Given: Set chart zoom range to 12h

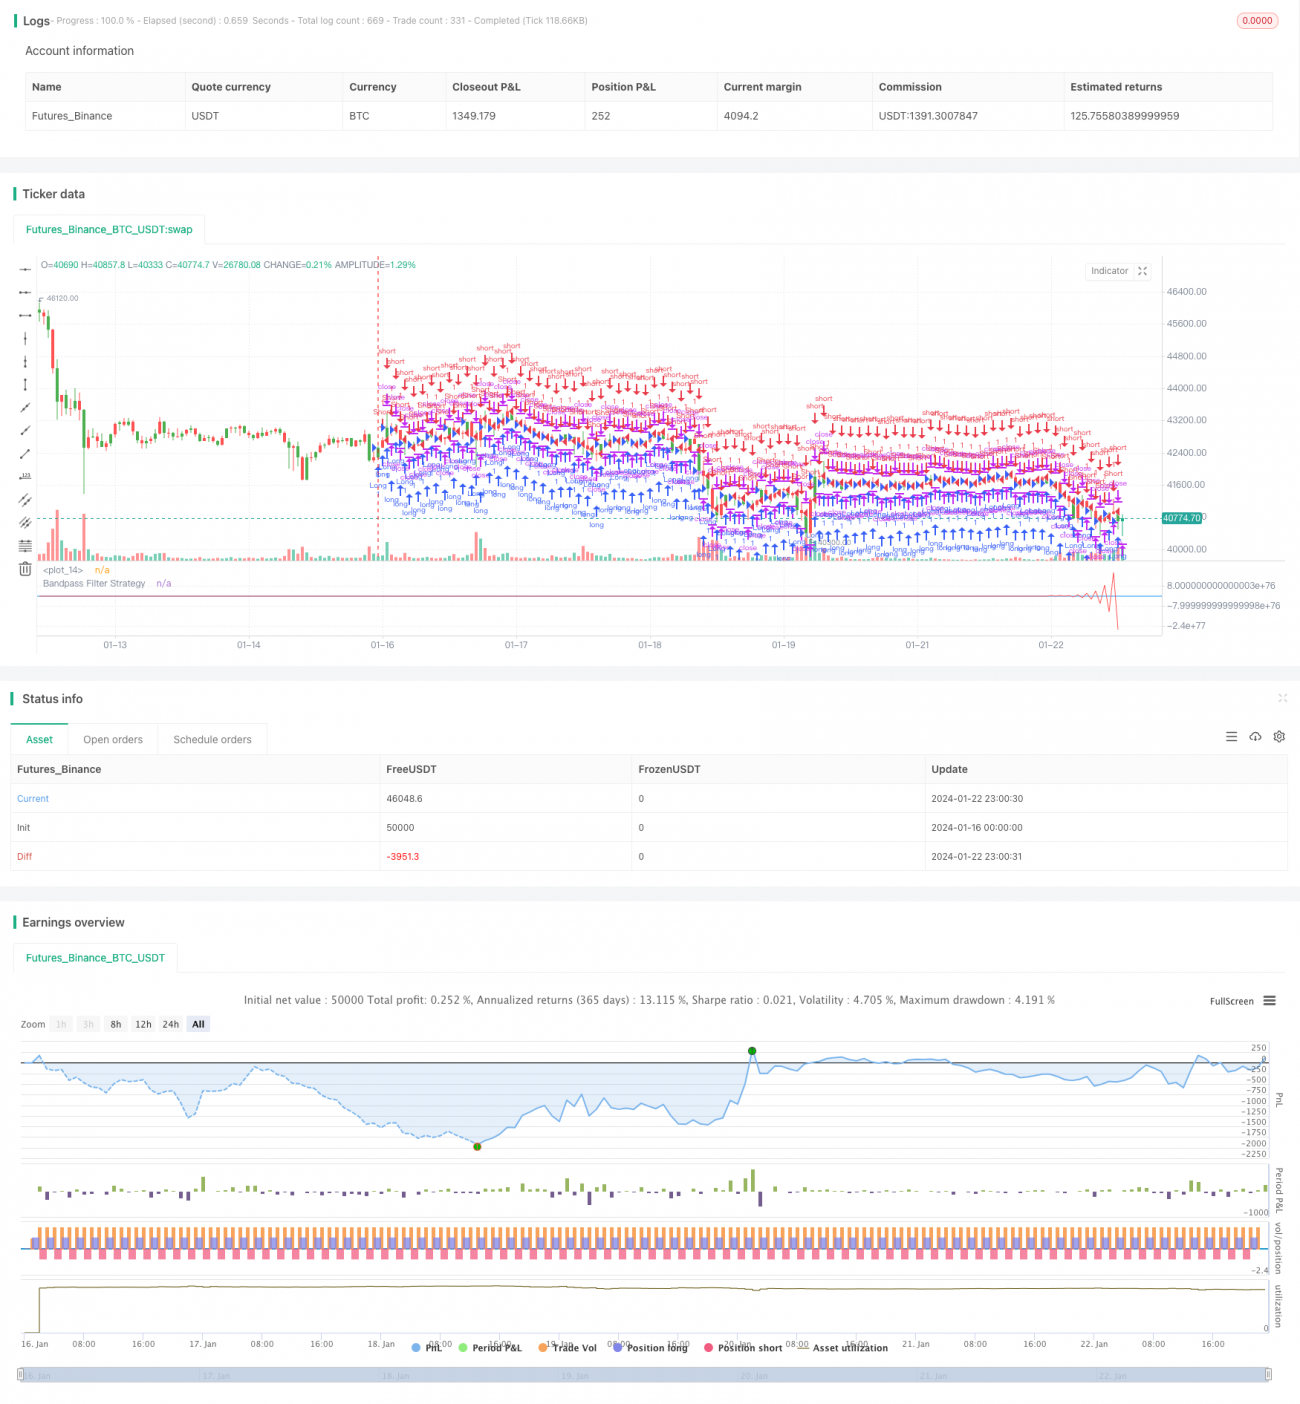Looking at the screenshot, I should 143,1024.
